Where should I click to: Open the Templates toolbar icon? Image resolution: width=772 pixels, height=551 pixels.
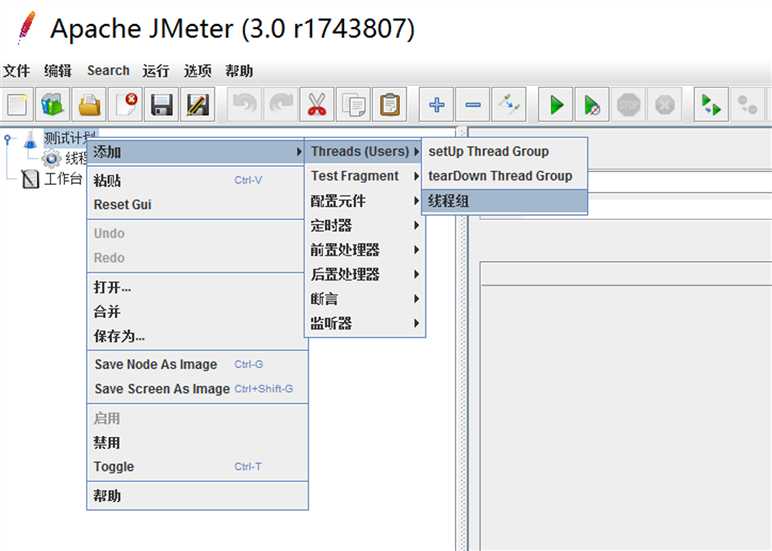click(x=53, y=104)
